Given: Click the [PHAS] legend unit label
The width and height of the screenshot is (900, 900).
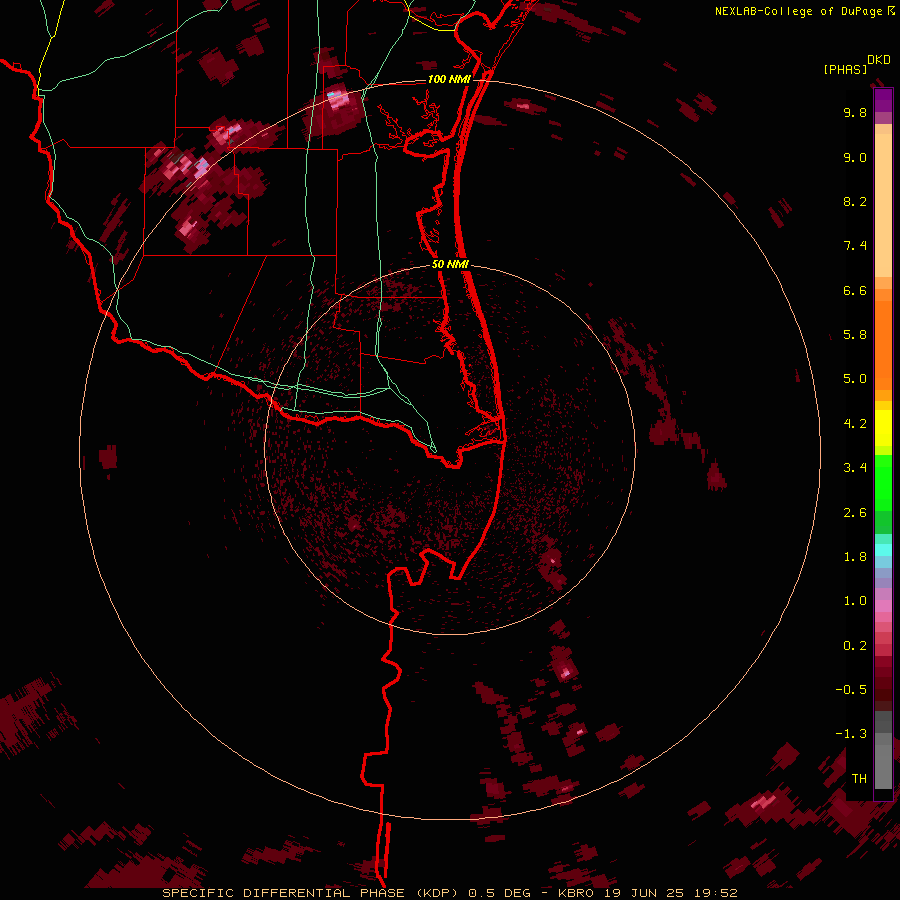Looking at the screenshot, I should [845, 70].
